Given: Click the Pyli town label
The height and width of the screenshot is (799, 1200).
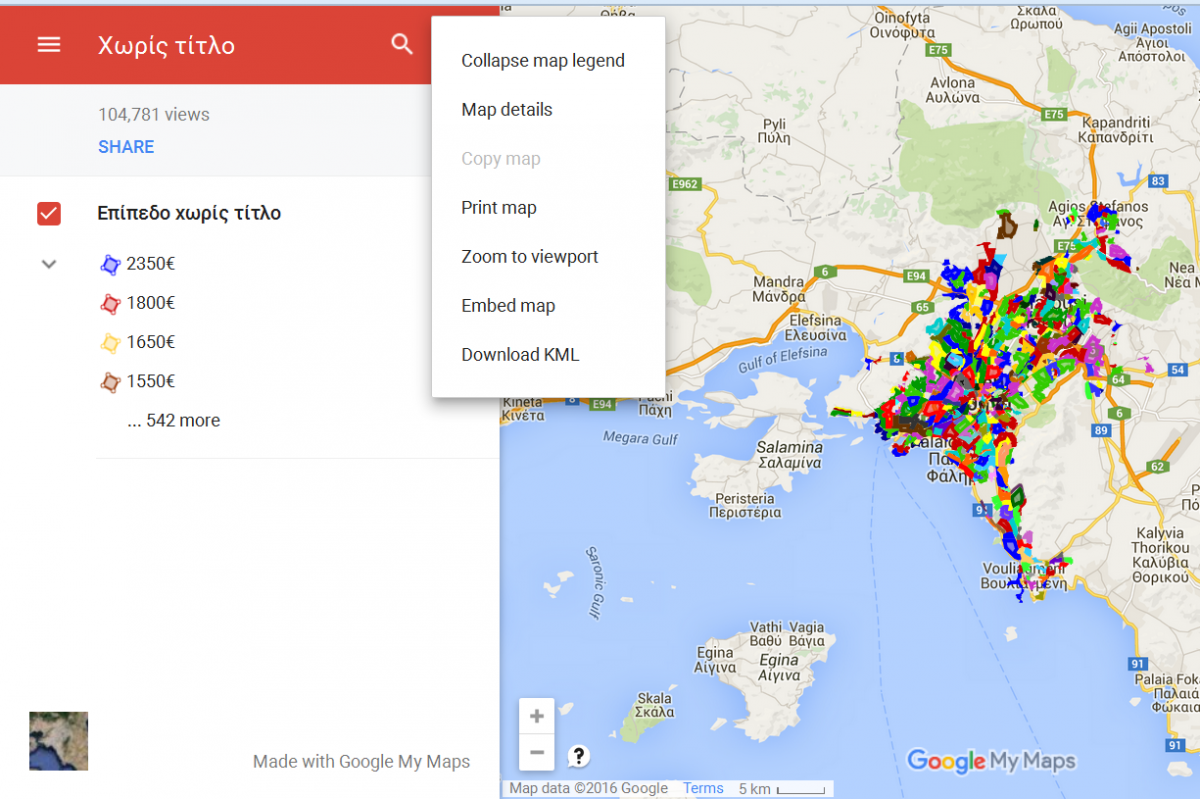Looking at the screenshot, I should point(775,133).
